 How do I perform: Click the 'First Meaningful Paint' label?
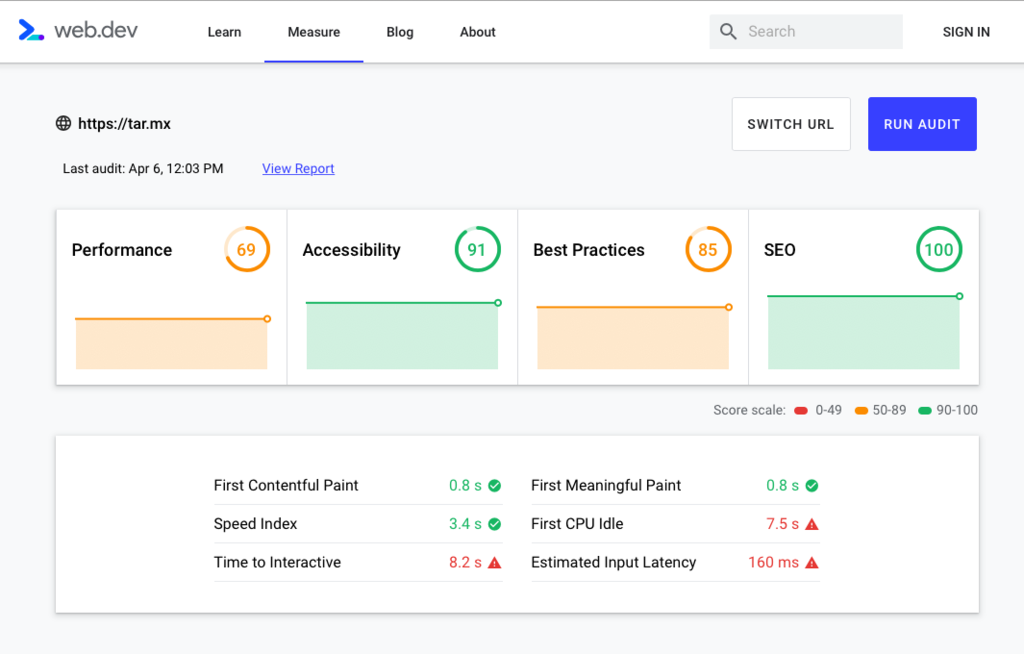tap(606, 485)
